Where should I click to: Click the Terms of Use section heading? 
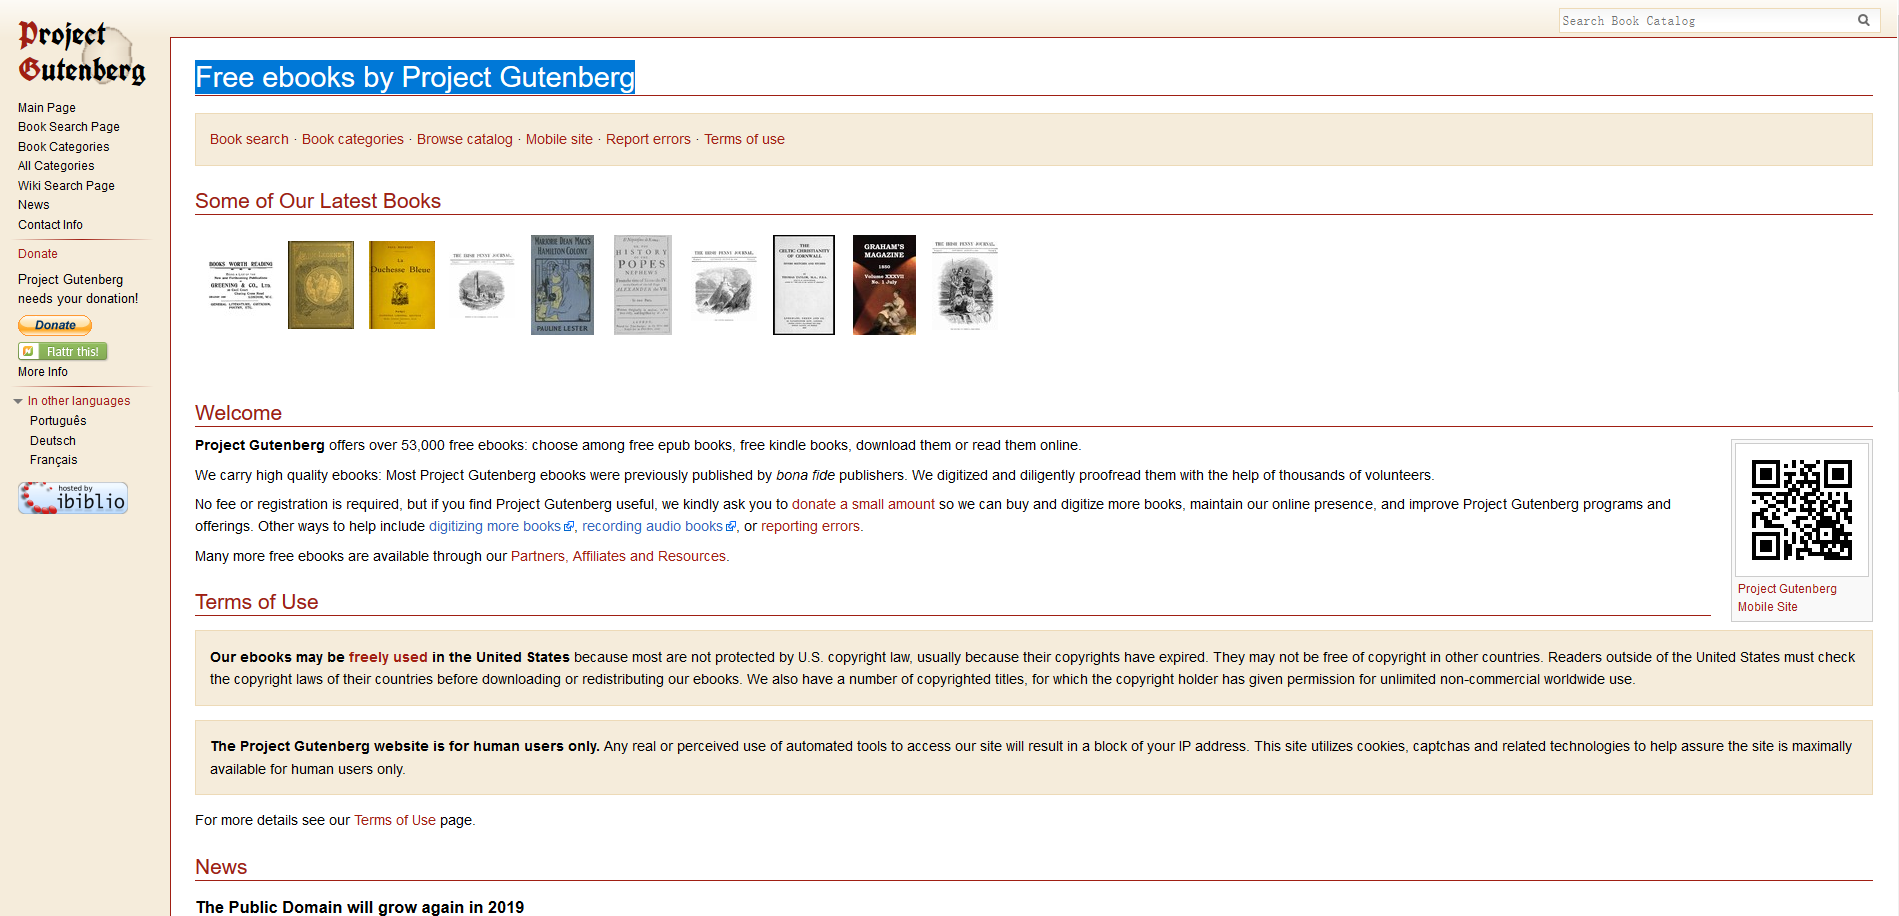[x=257, y=602]
